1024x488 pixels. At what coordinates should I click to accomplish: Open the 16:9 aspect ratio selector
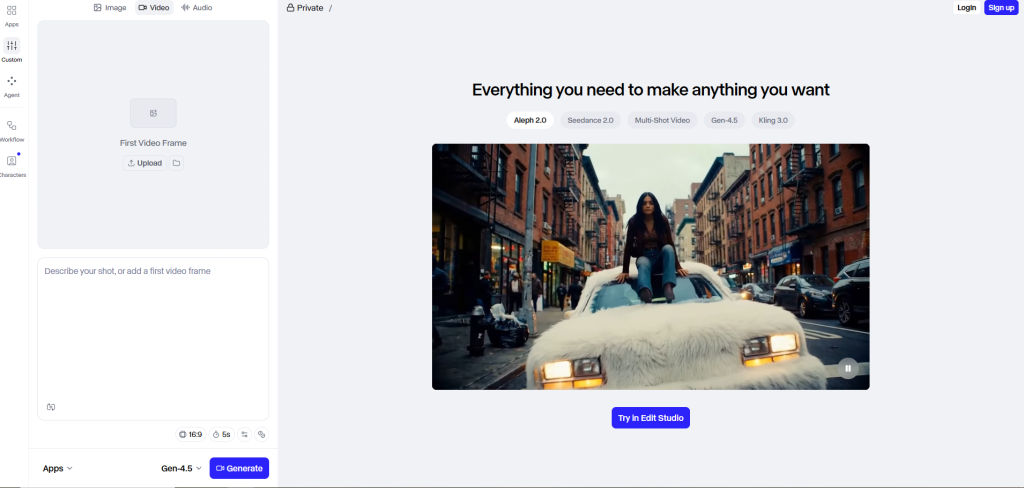click(x=191, y=434)
